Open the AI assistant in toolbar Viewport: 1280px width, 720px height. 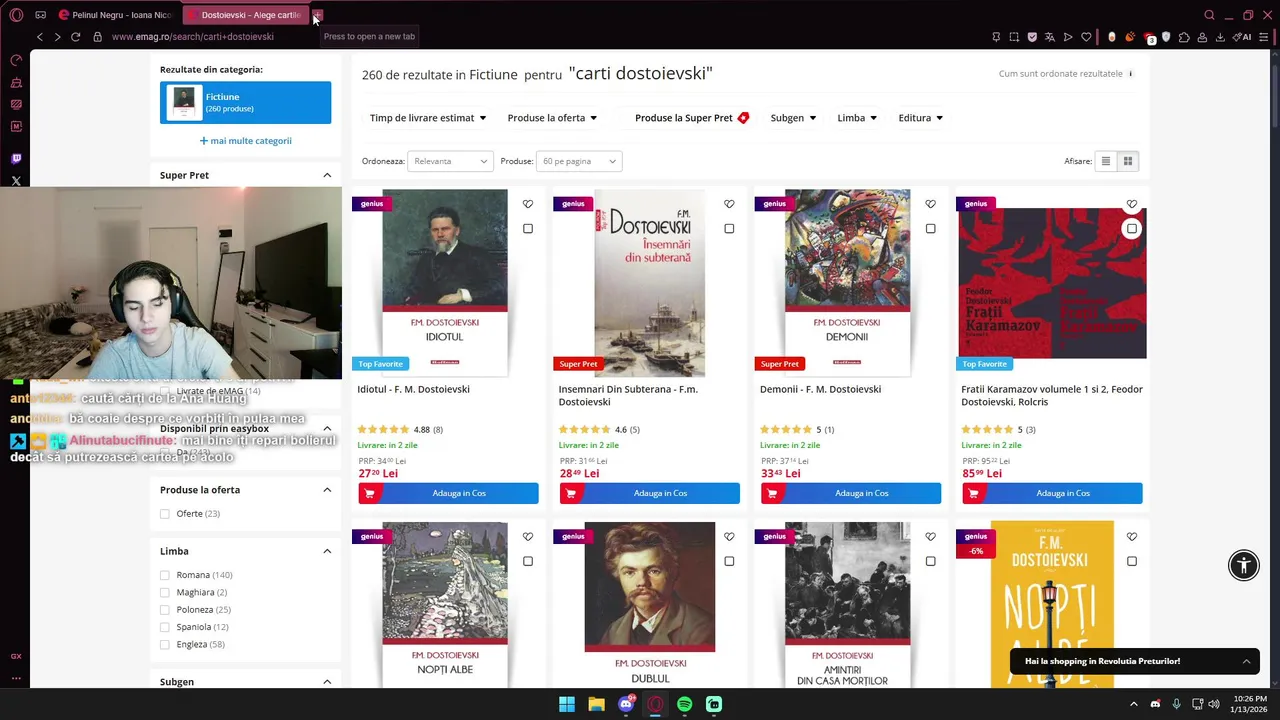(x=1242, y=37)
